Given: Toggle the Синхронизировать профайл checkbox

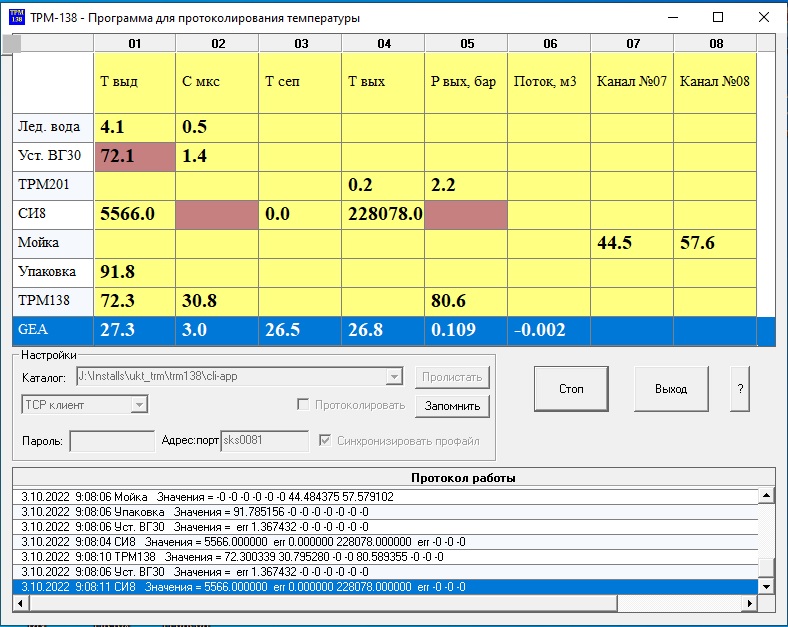Looking at the screenshot, I should (x=324, y=441).
